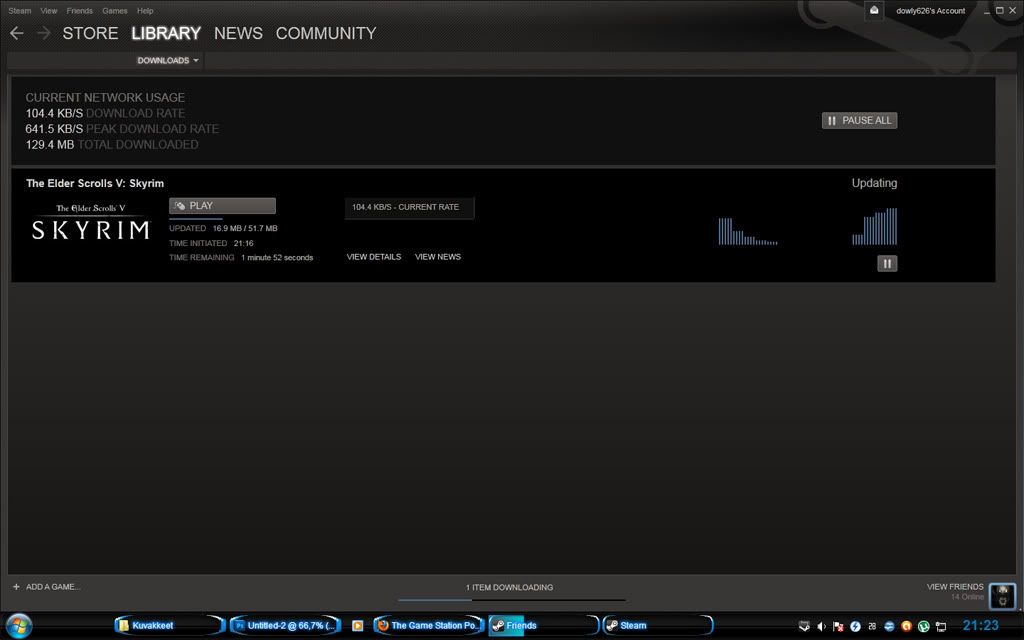Click the blue globe tray icon

(x=889, y=626)
